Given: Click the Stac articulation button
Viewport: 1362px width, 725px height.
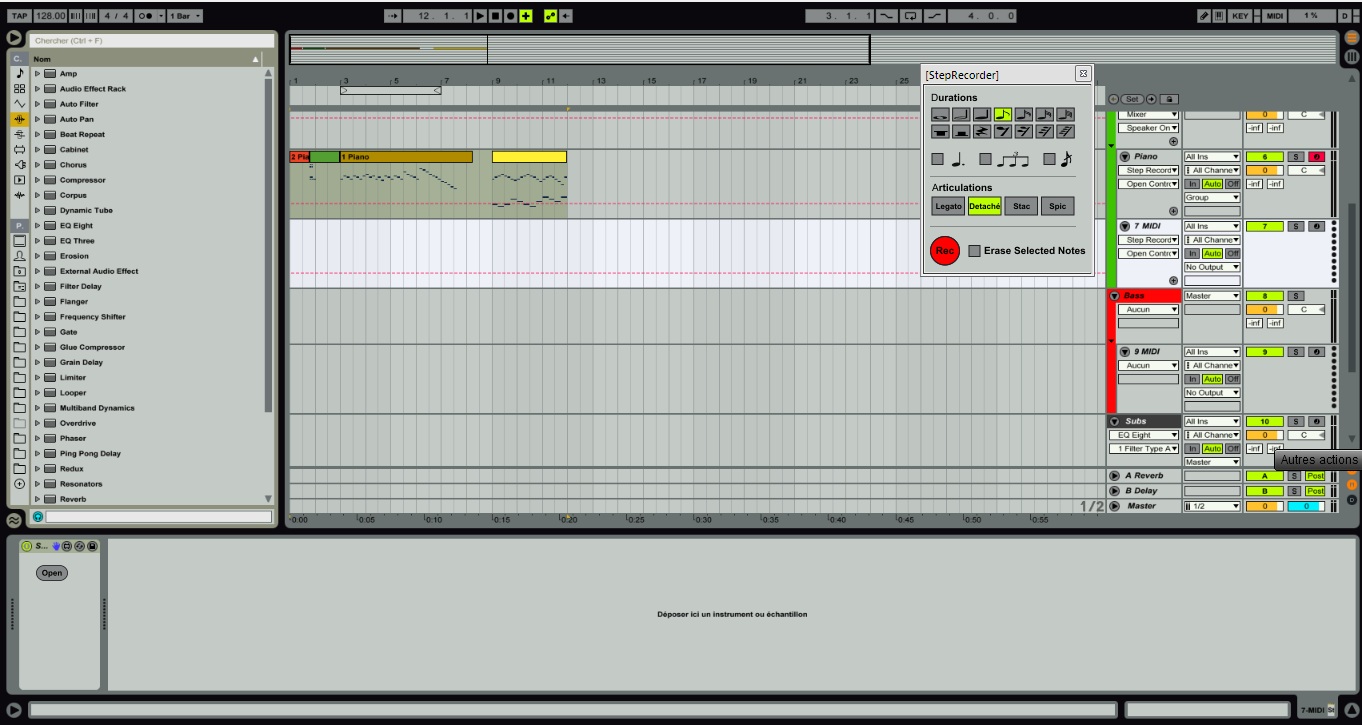Looking at the screenshot, I should coord(1020,207).
